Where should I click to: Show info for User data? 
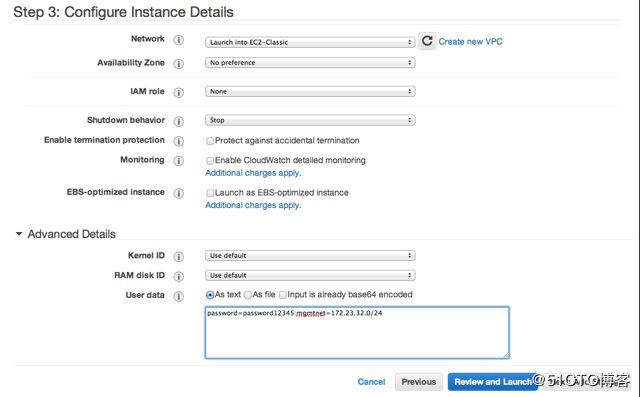[178, 296]
